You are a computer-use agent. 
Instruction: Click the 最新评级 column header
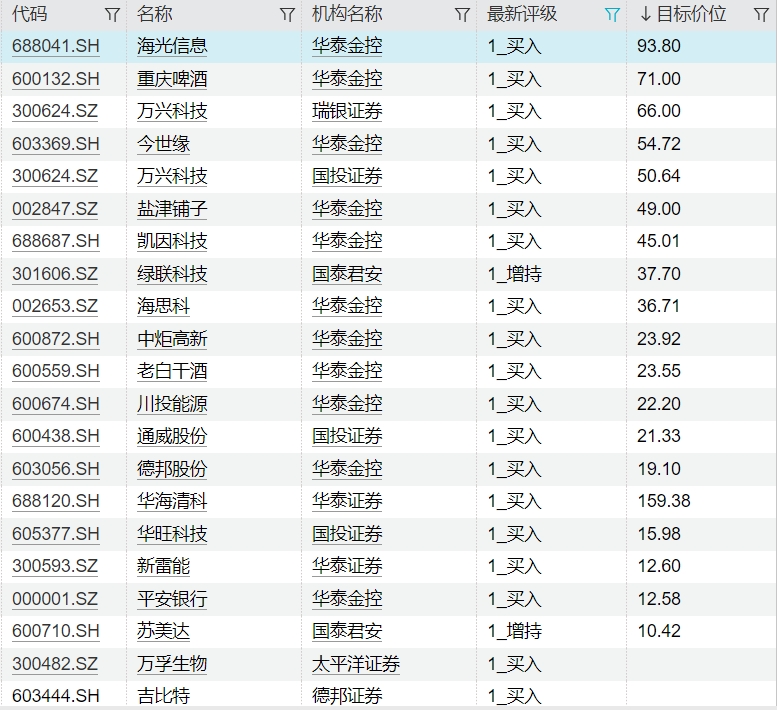pyautogui.click(x=522, y=14)
